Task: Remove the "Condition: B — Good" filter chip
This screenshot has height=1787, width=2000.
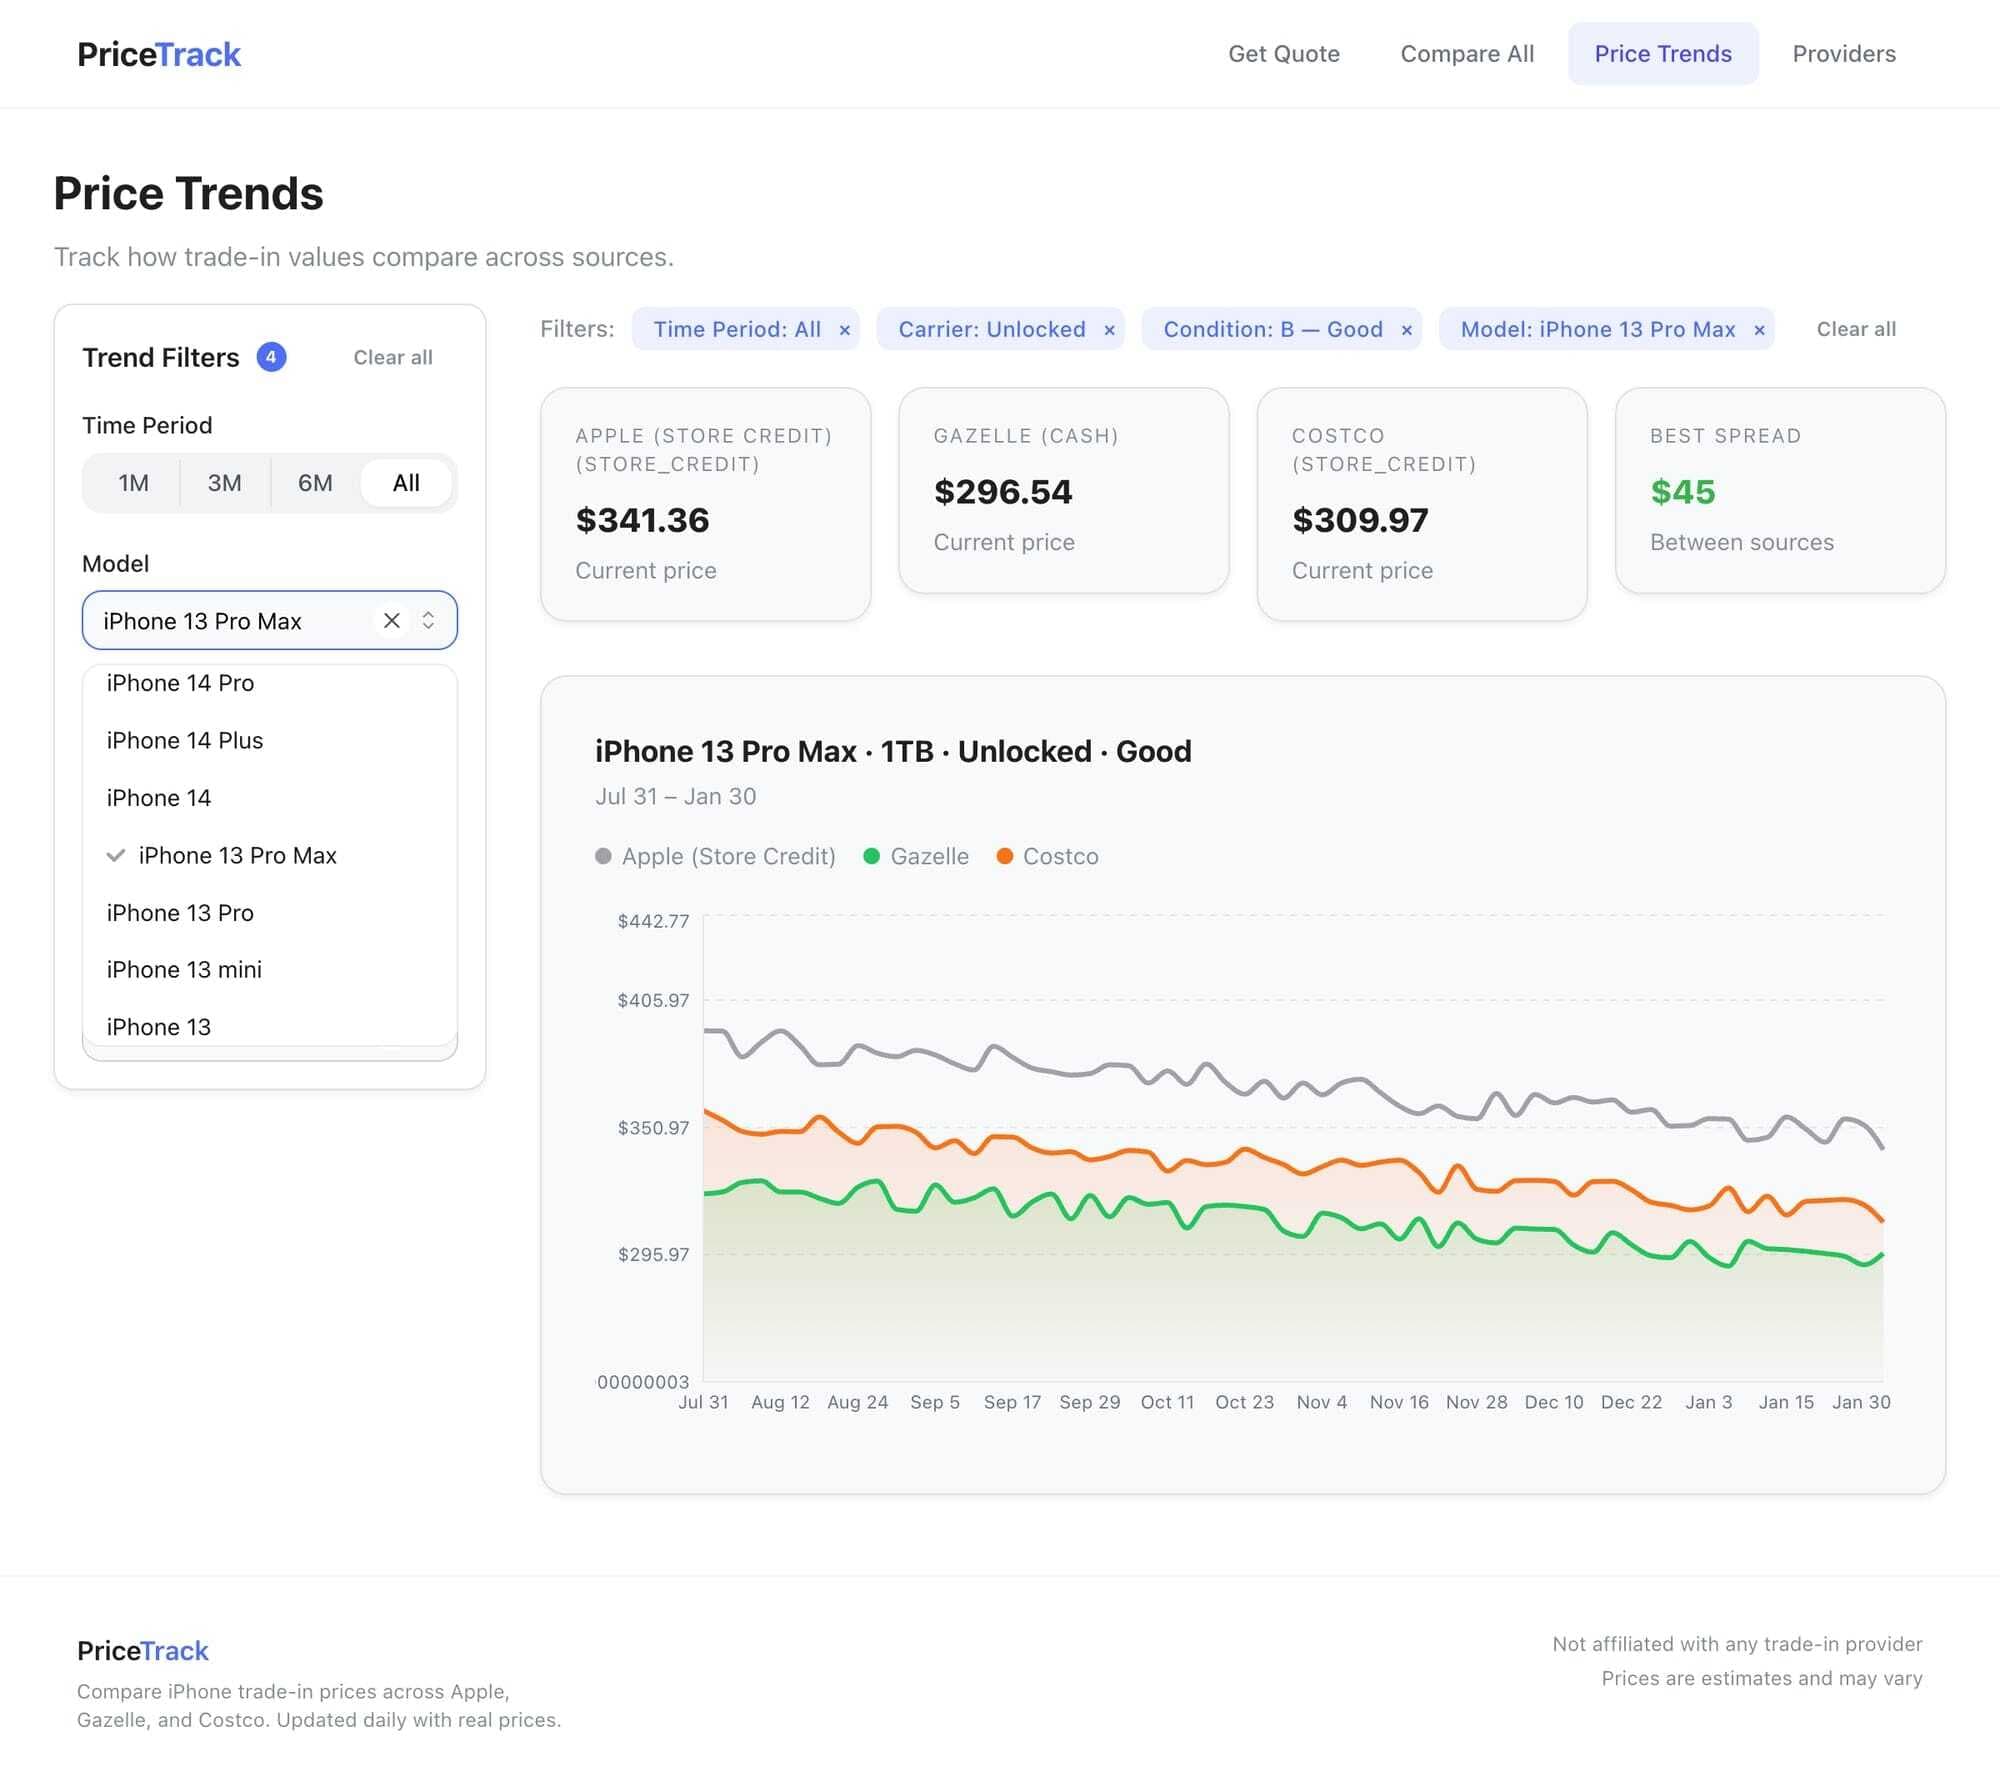Action: click(1406, 329)
